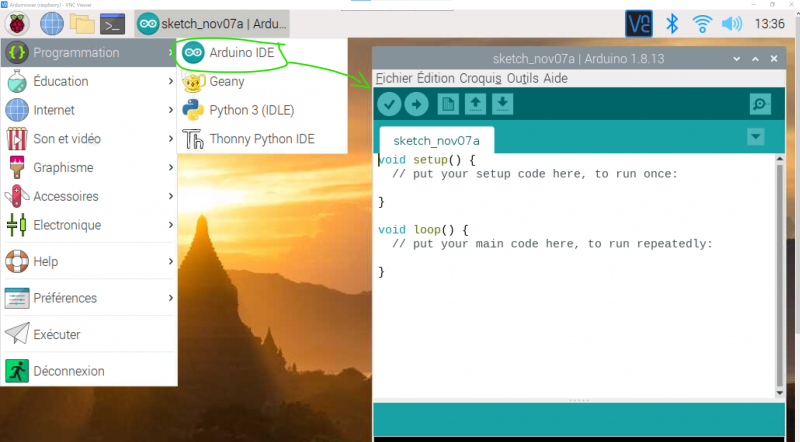Close the Arduino 1.8.13 window
Viewport: 800px width, 442px height.
click(774, 59)
